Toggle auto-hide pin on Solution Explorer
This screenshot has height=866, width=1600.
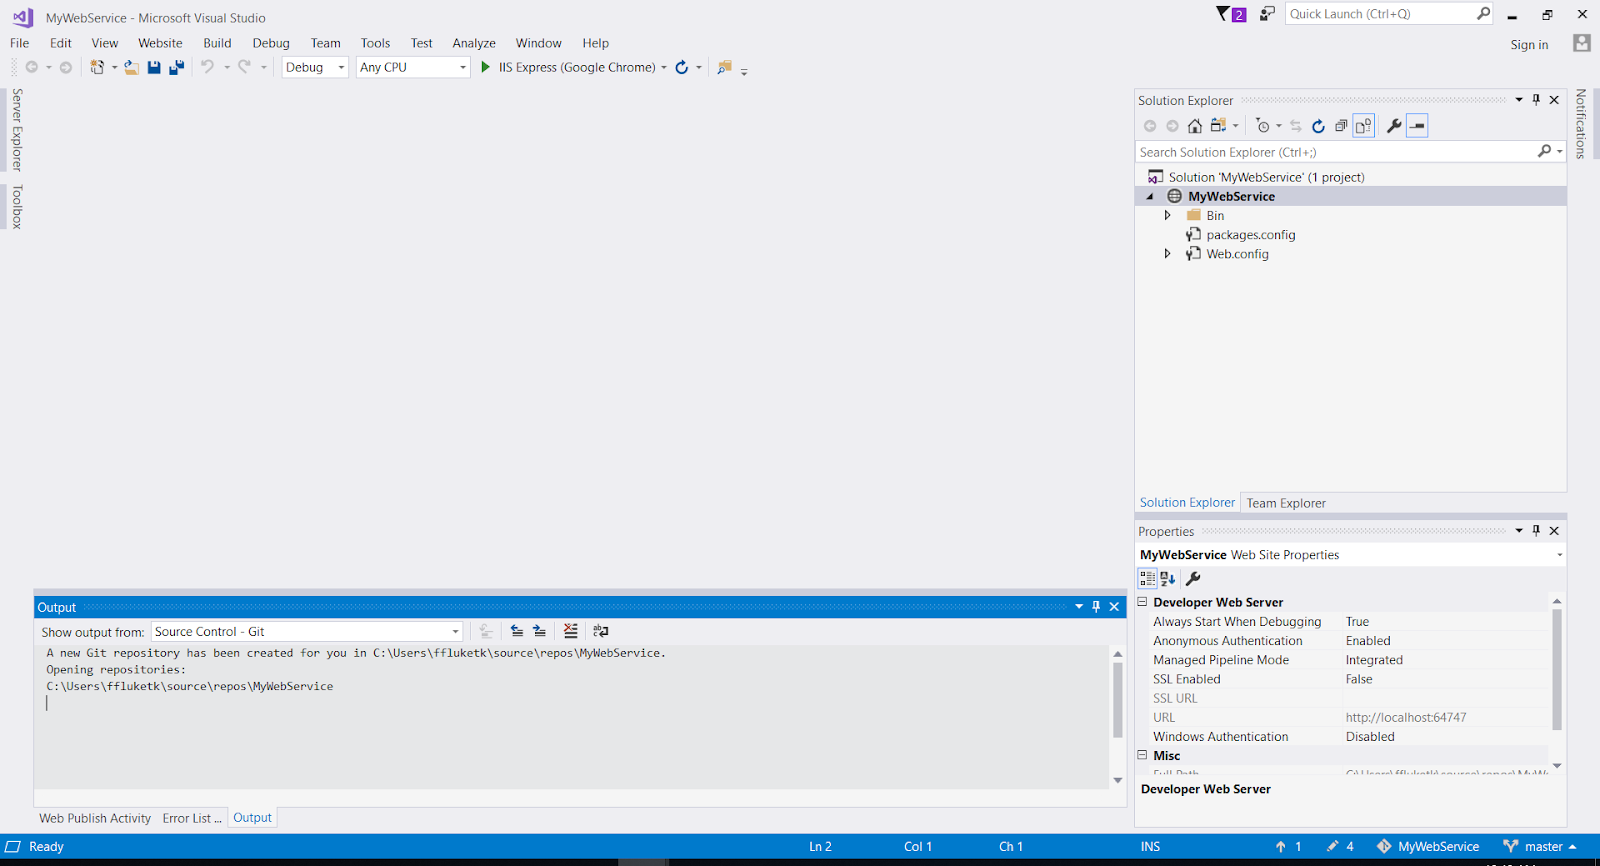pyautogui.click(x=1537, y=100)
